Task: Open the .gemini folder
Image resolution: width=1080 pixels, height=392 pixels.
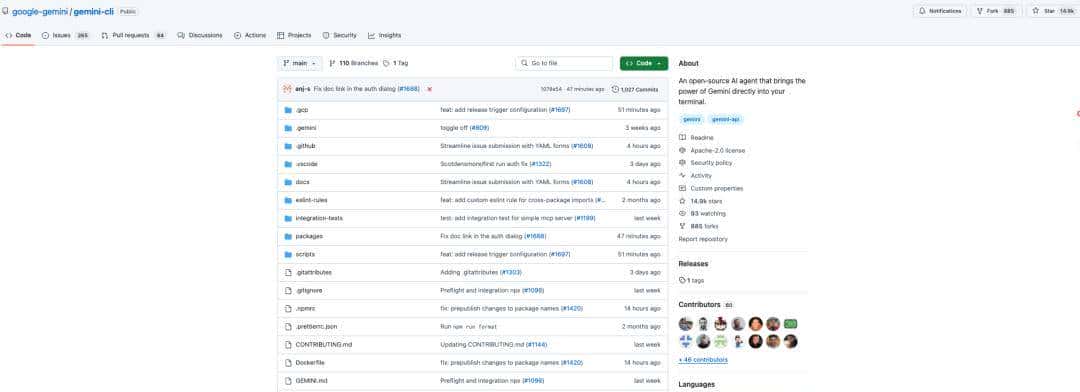Action: click(306, 128)
